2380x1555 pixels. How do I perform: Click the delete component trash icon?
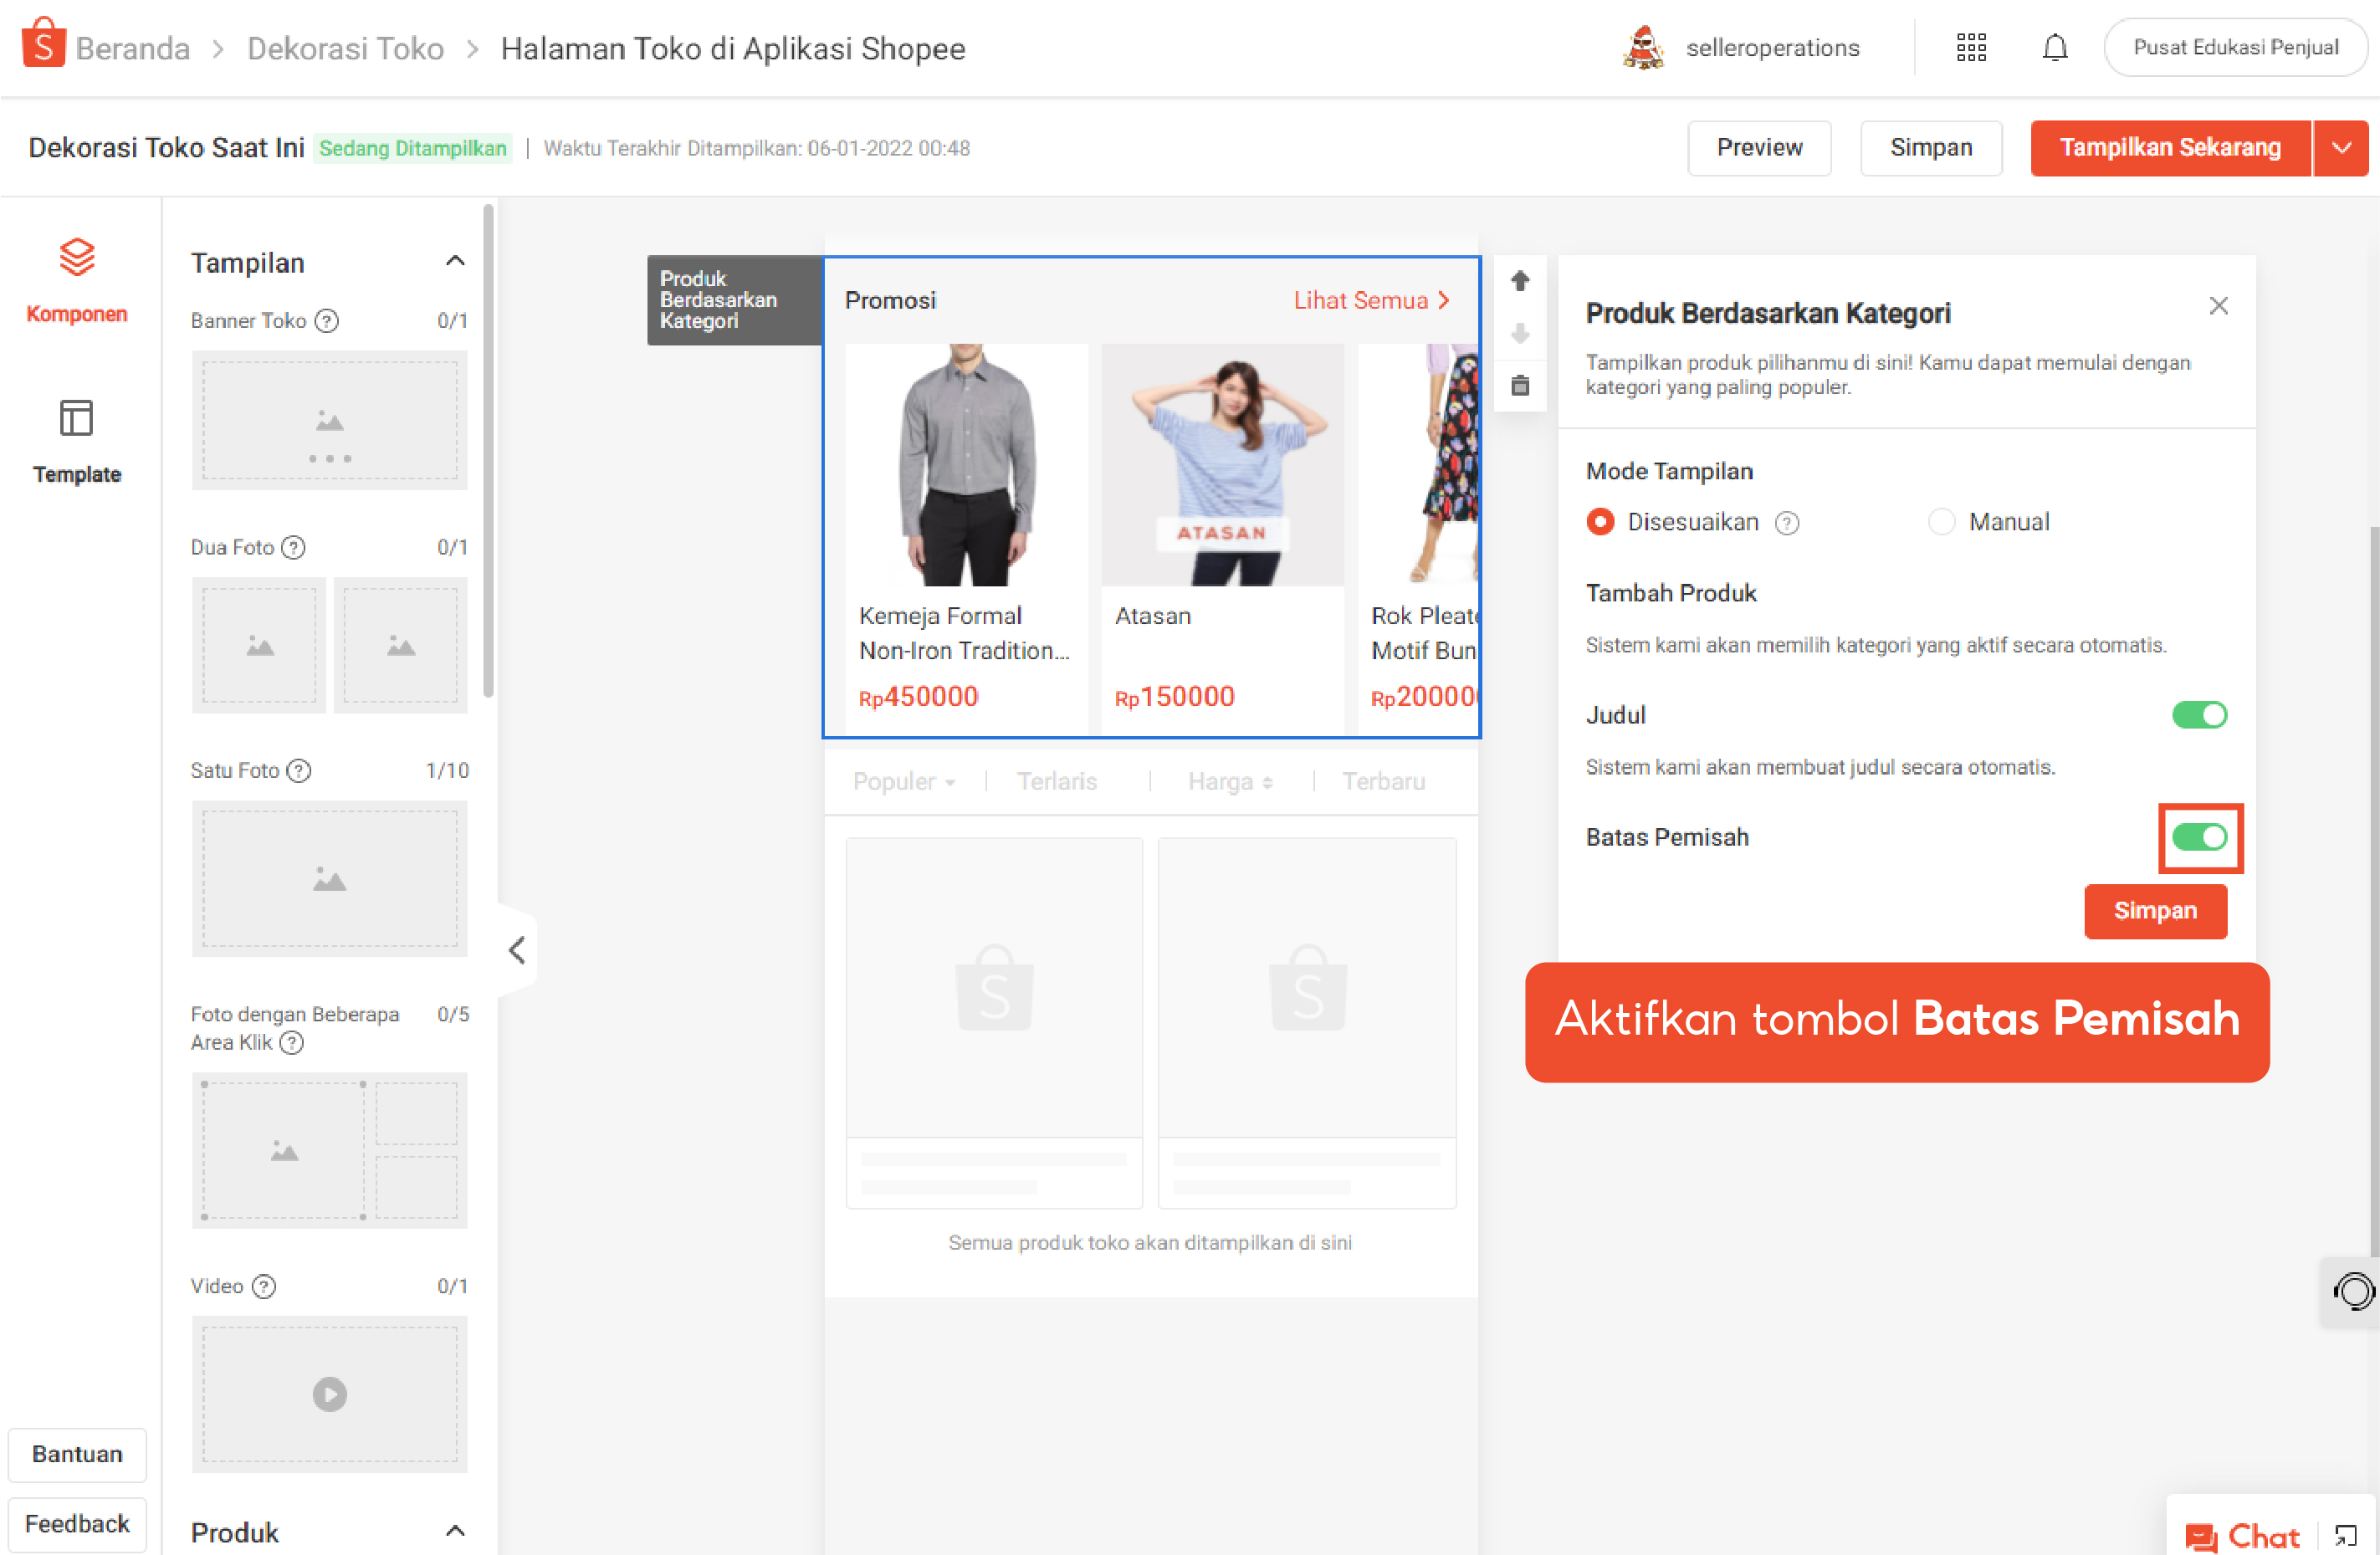(1520, 385)
